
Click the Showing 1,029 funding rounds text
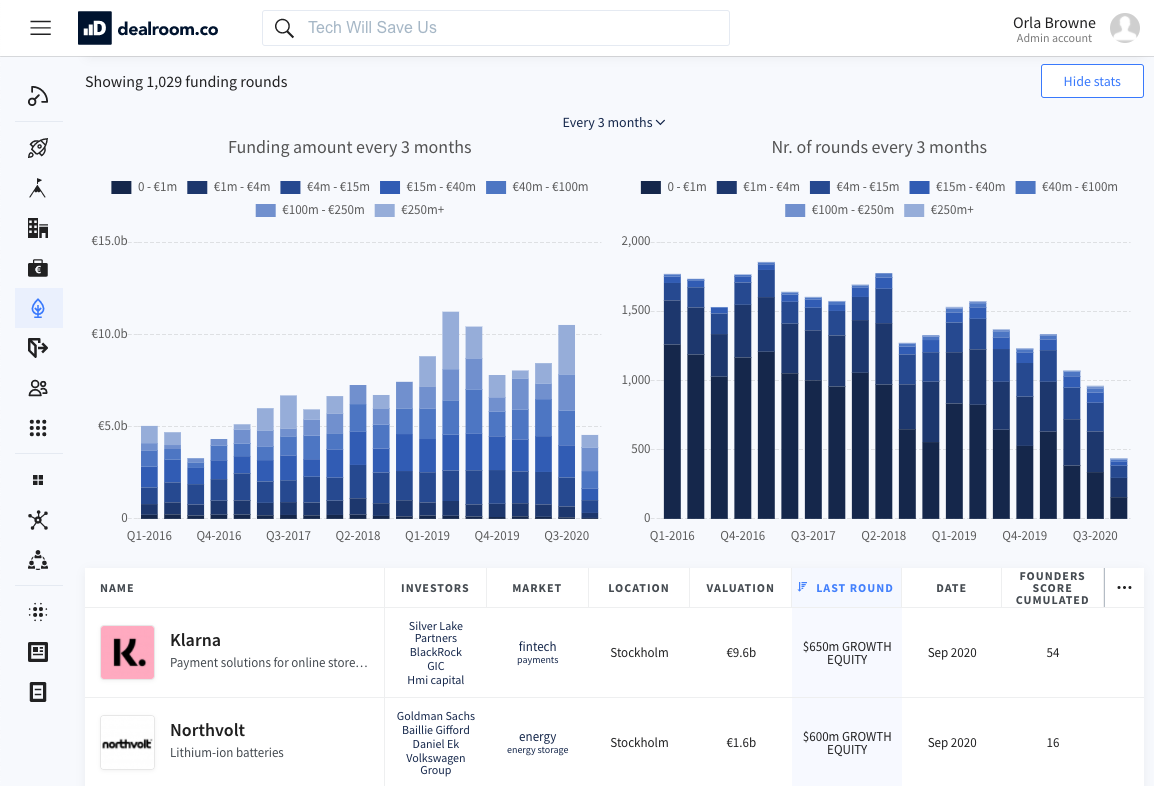tap(186, 82)
